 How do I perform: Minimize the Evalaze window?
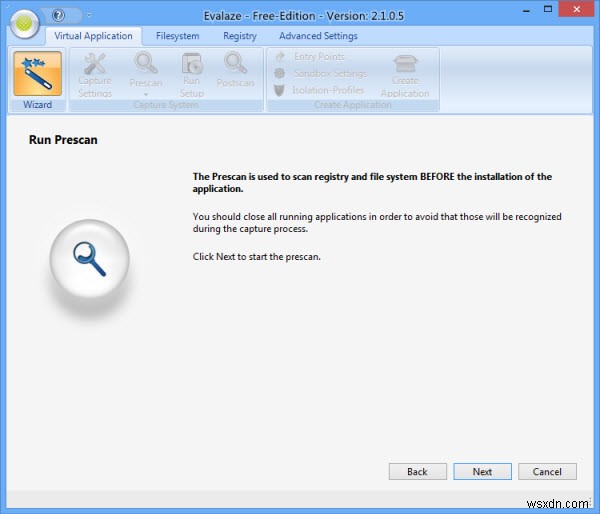coord(526,11)
